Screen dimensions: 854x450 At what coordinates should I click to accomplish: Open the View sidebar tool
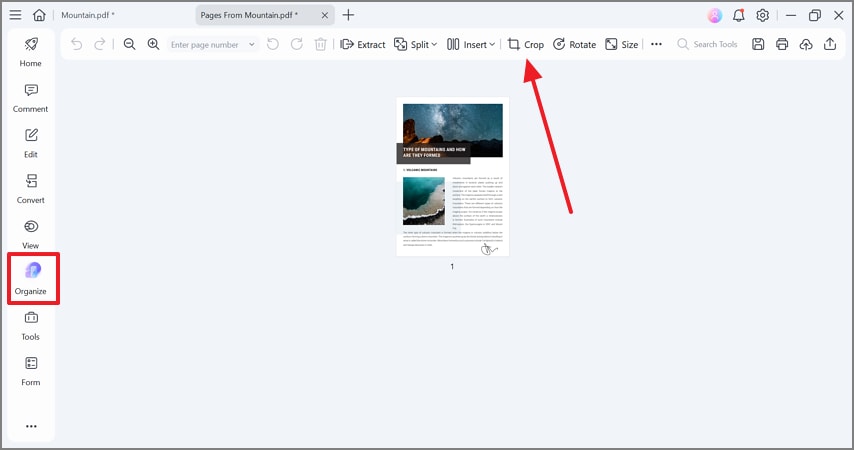click(30, 234)
